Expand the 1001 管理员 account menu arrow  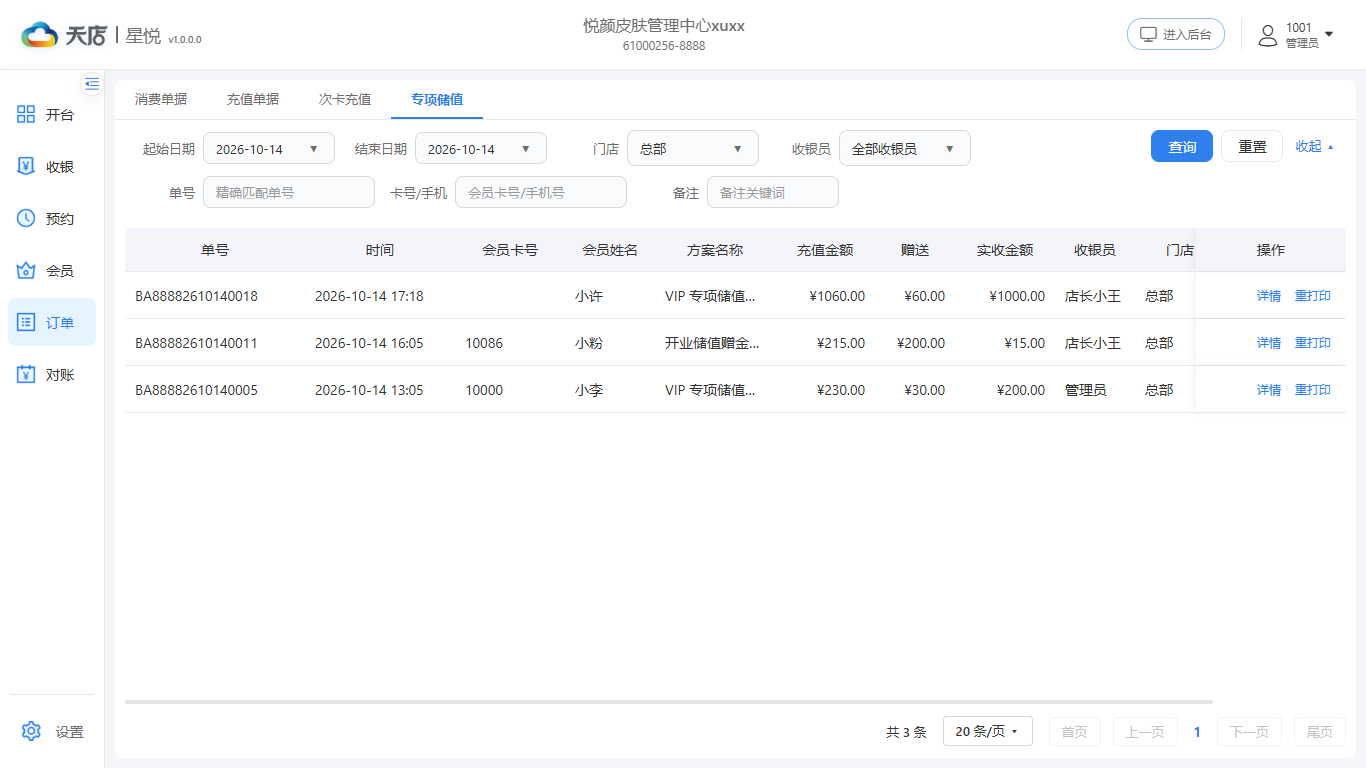[1329, 34]
